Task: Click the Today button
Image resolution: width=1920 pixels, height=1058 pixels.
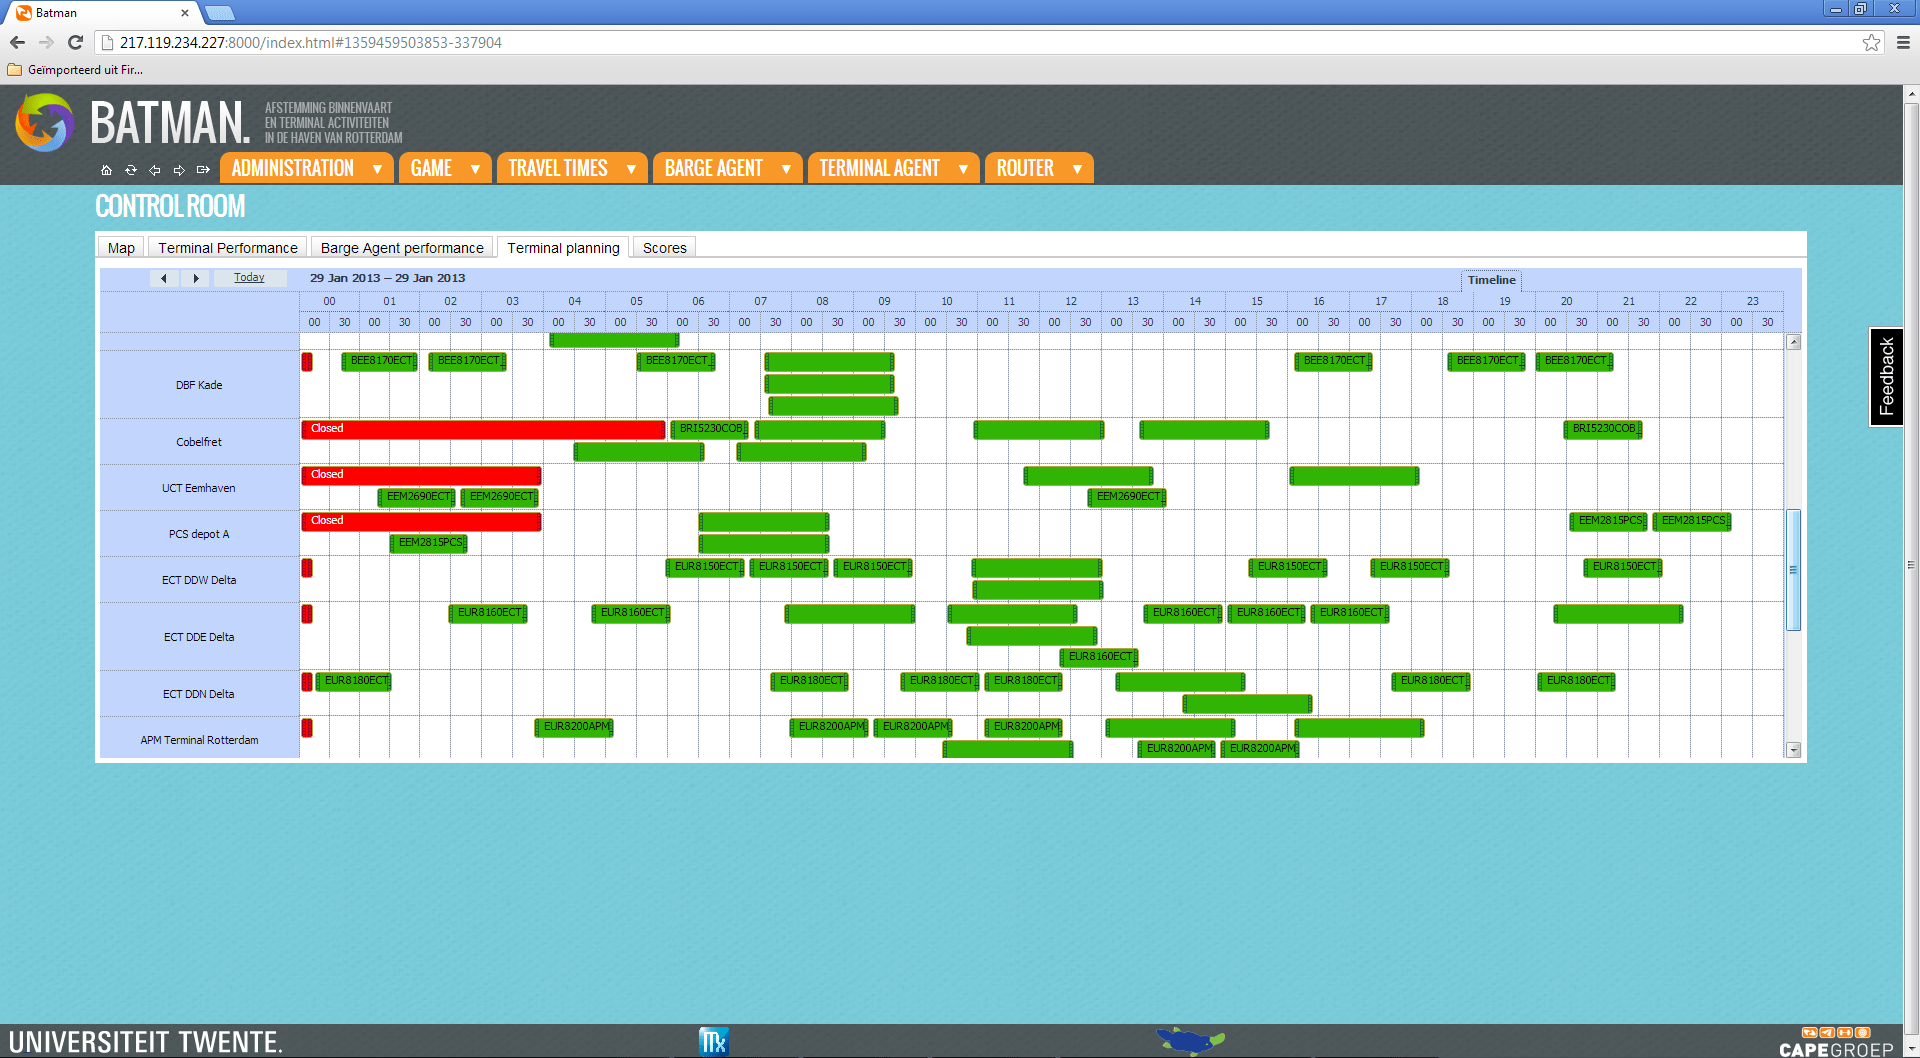Action: pyautogui.click(x=249, y=278)
